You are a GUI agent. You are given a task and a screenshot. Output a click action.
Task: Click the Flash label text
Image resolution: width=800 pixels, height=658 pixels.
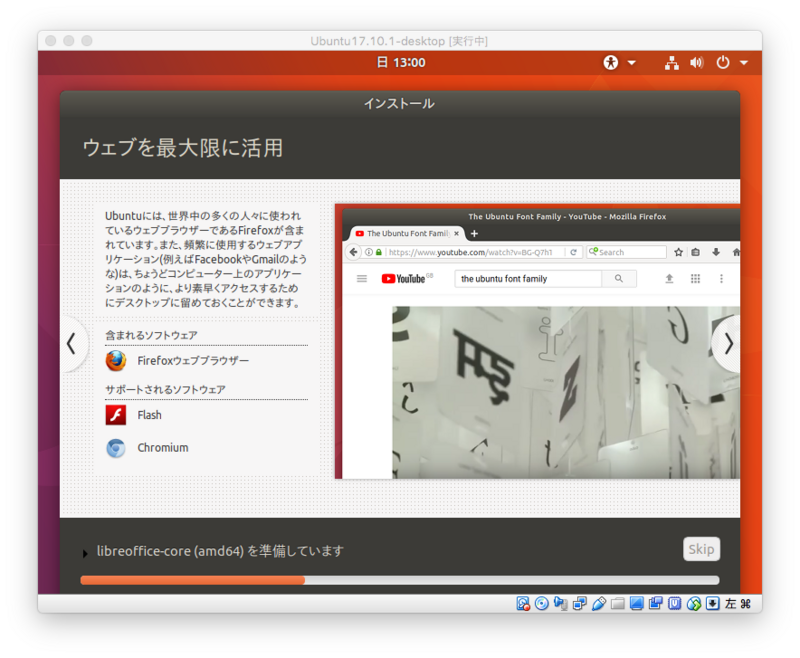point(149,415)
